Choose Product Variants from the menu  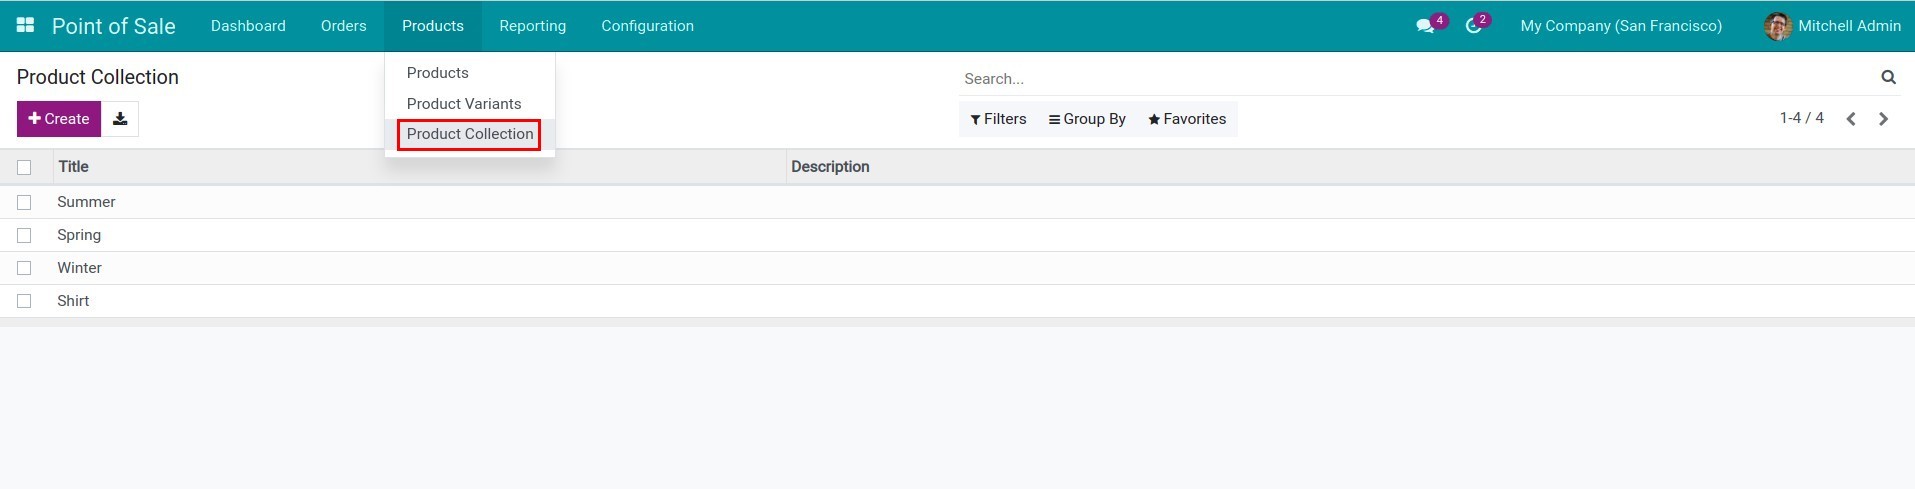point(464,104)
